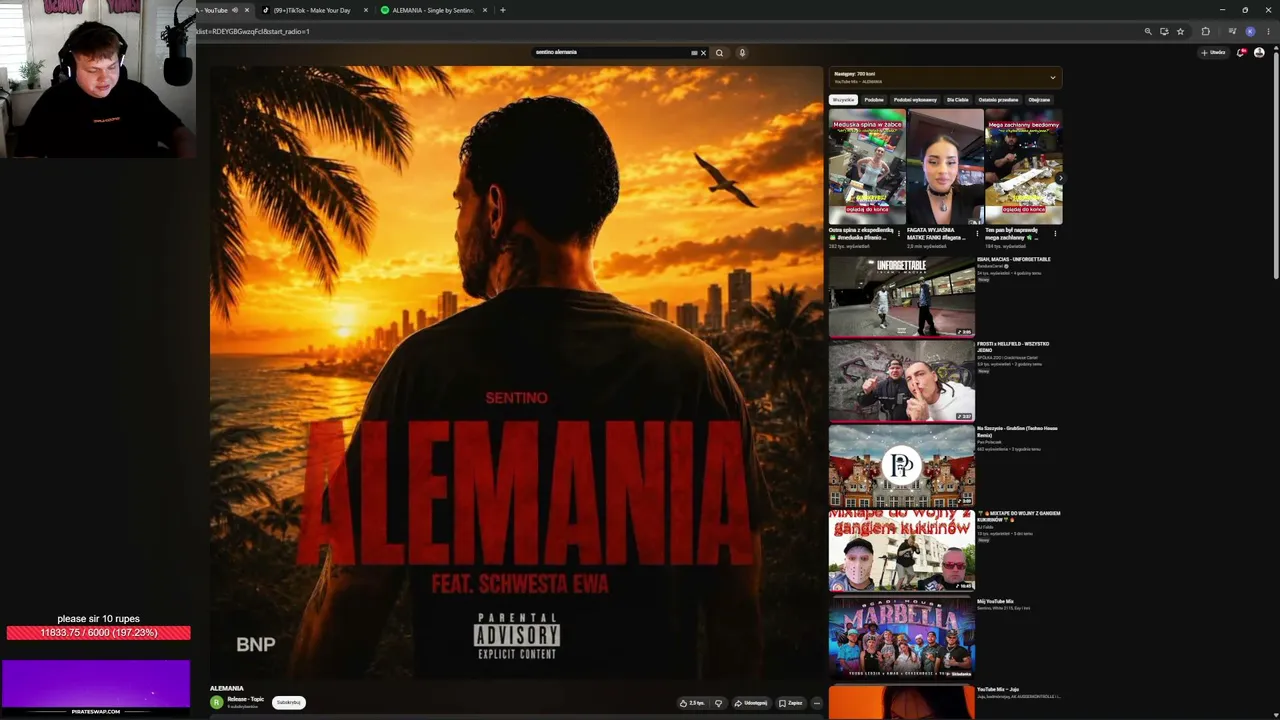Open the 'Meduska spina w żabce' Short
1280x720 pixels.
coord(866,167)
